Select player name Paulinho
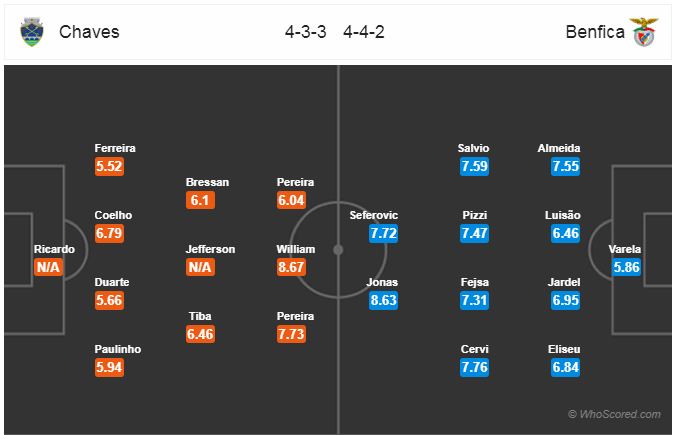Viewport: 673px width, 435px height. [118, 349]
